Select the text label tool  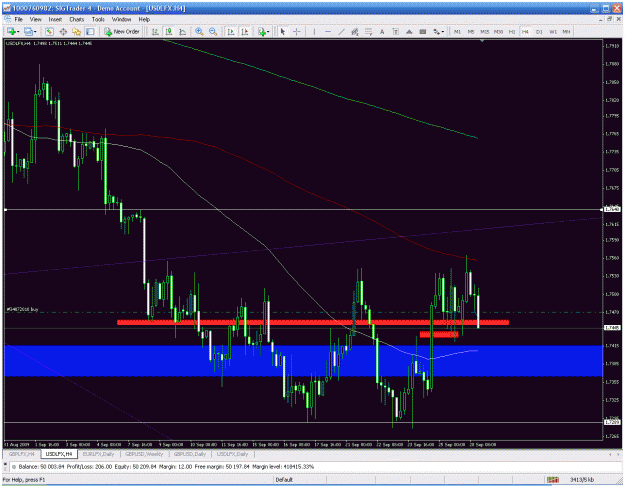[x=395, y=31]
